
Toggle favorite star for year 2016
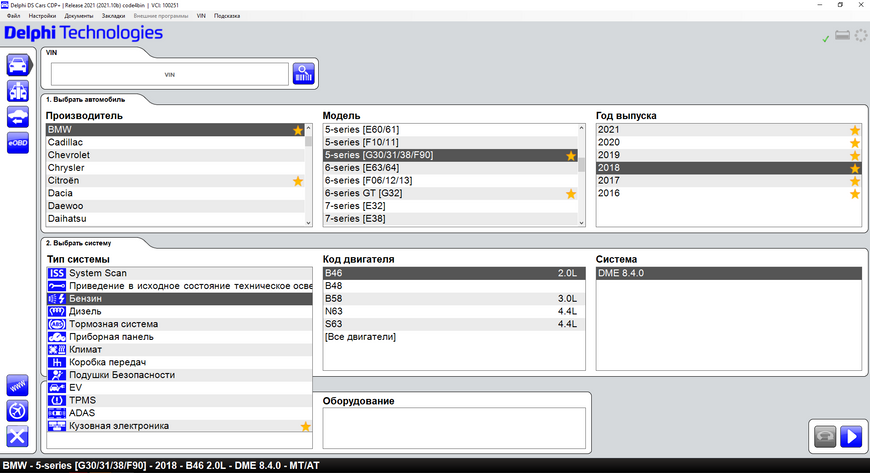click(855, 194)
